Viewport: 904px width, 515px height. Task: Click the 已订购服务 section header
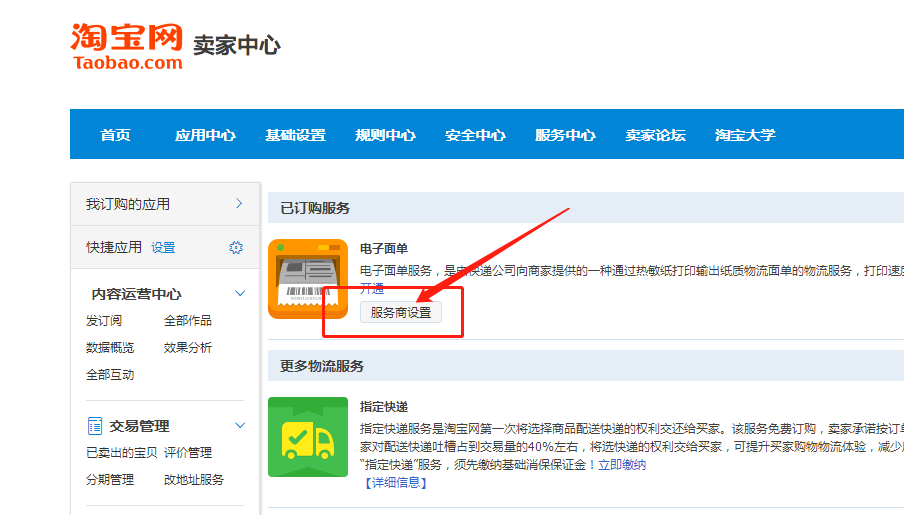(315, 208)
